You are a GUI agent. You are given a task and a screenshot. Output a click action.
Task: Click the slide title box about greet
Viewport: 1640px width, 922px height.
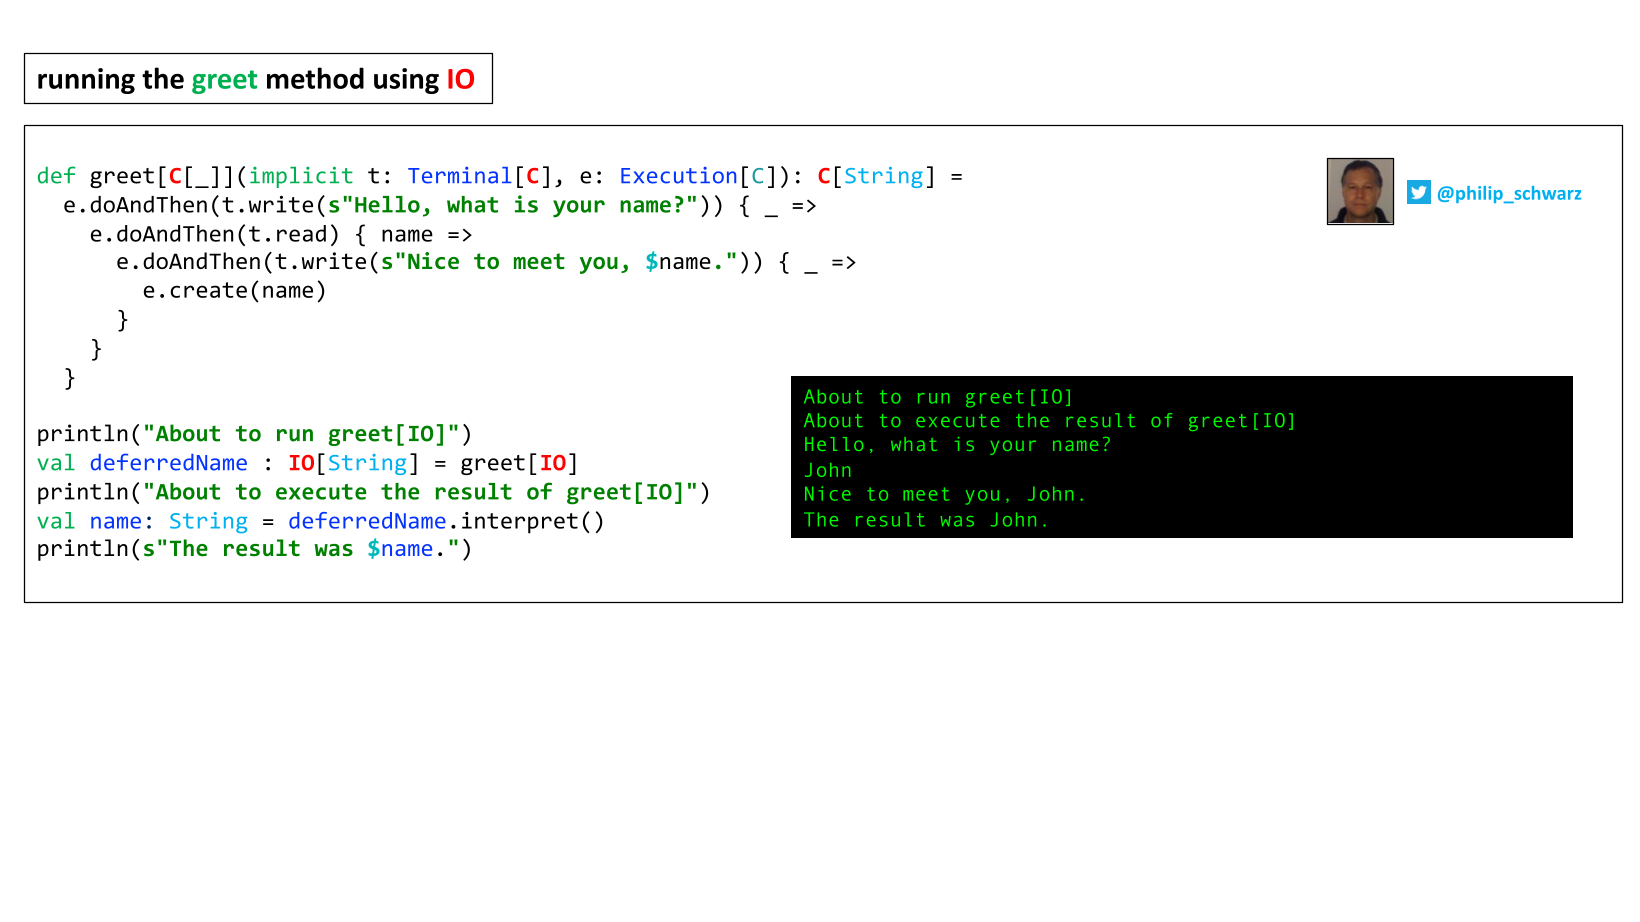point(258,79)
